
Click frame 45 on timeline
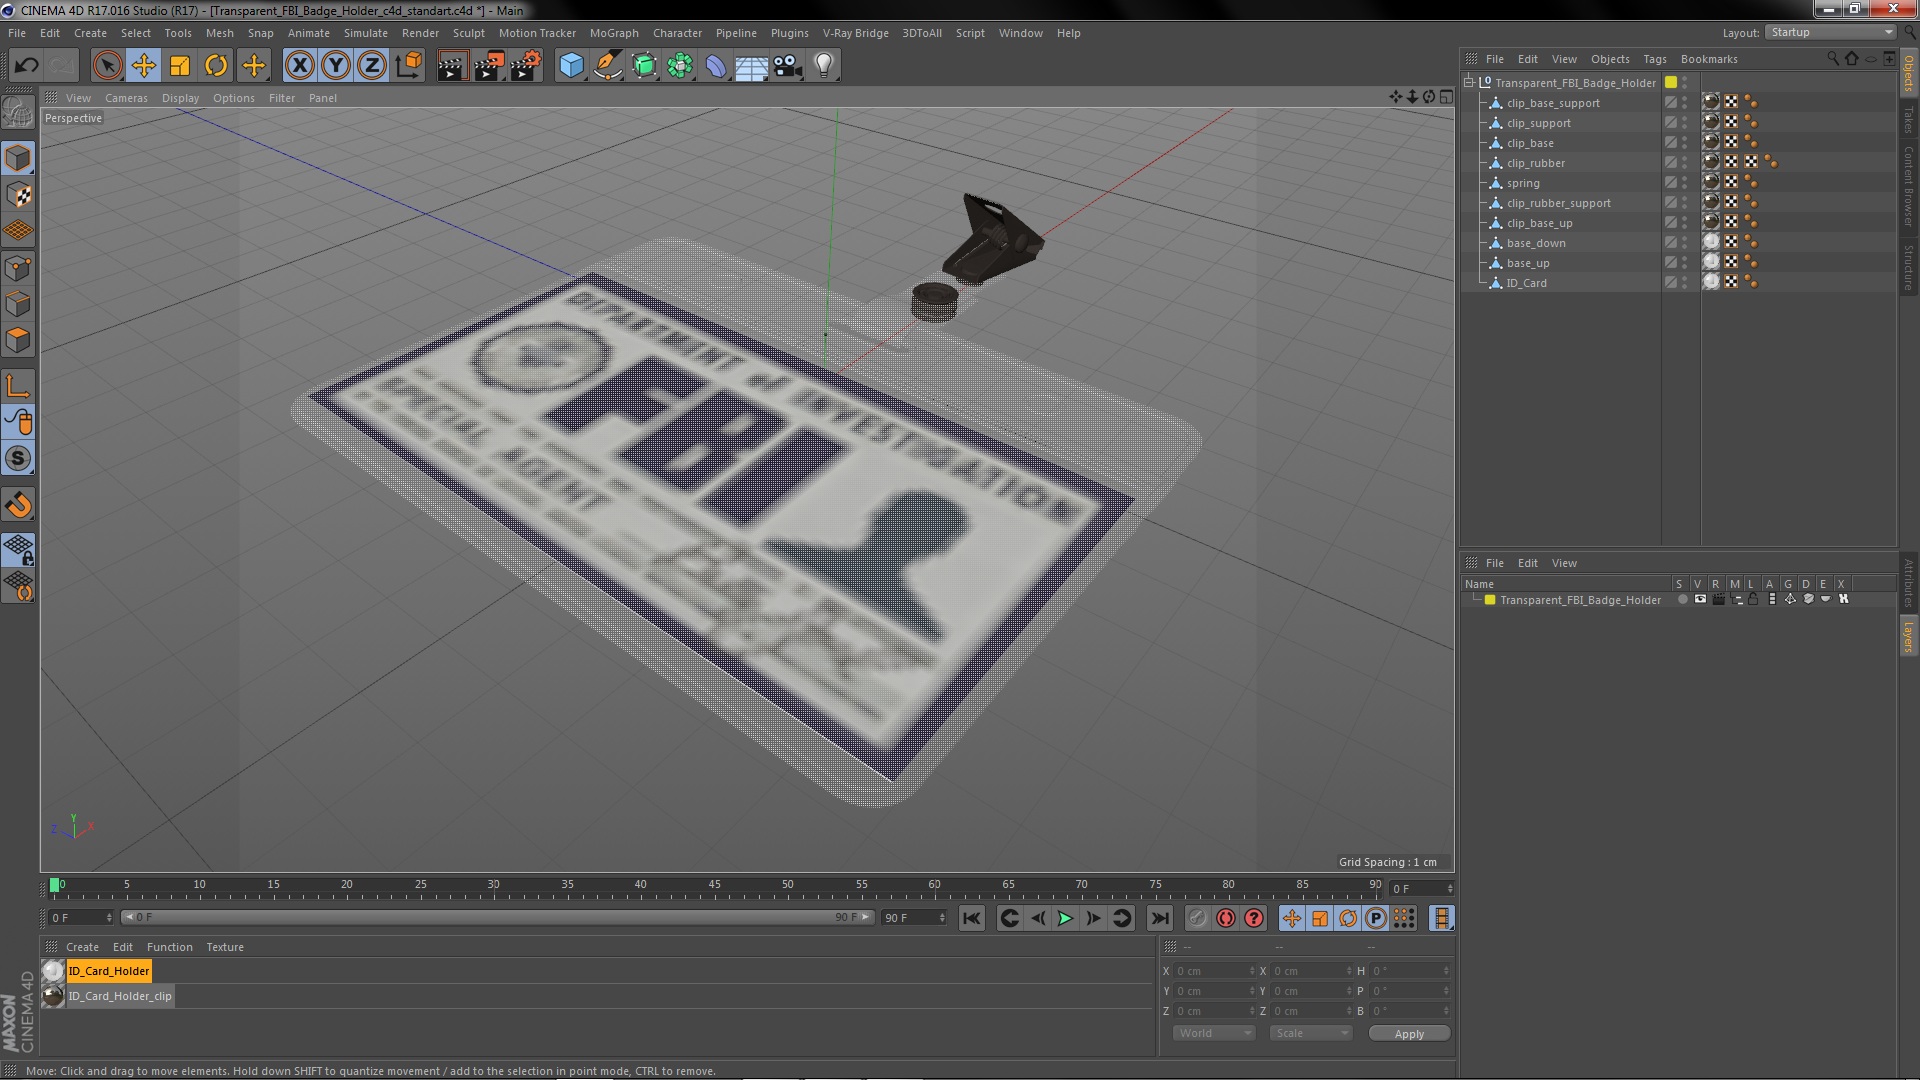(x=714, y=887)
